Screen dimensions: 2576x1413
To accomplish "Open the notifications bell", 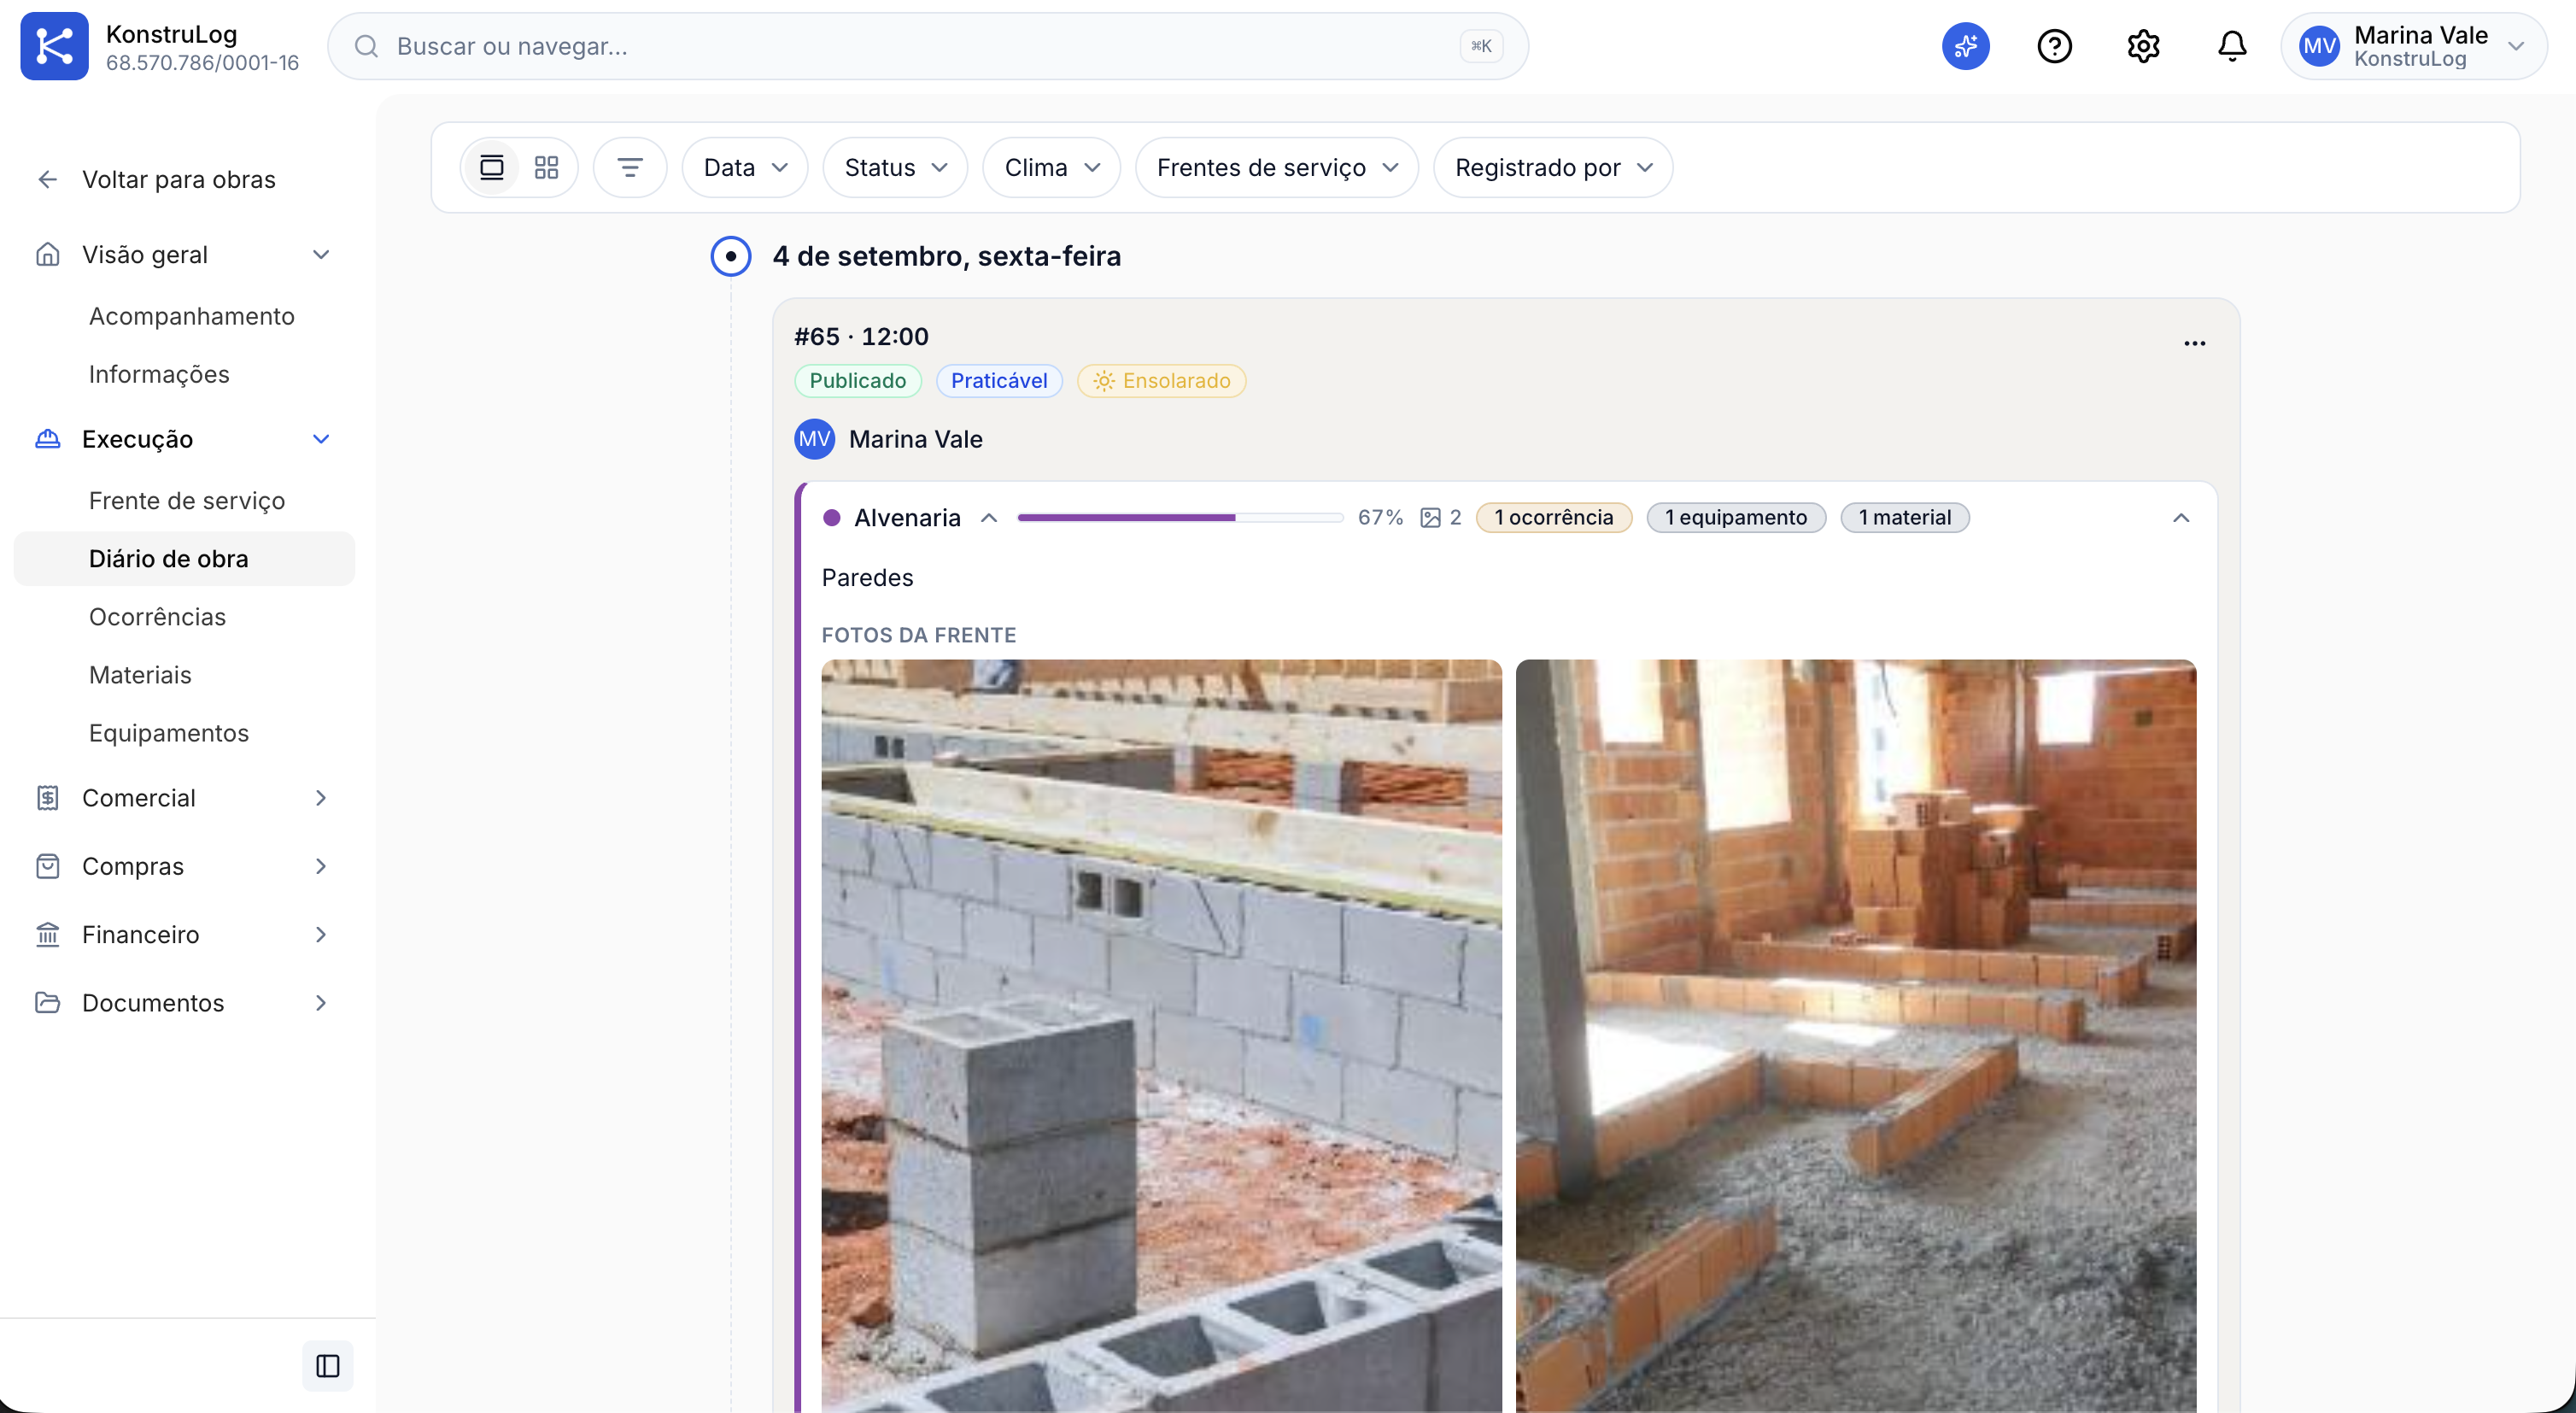I will (2232, 46).
